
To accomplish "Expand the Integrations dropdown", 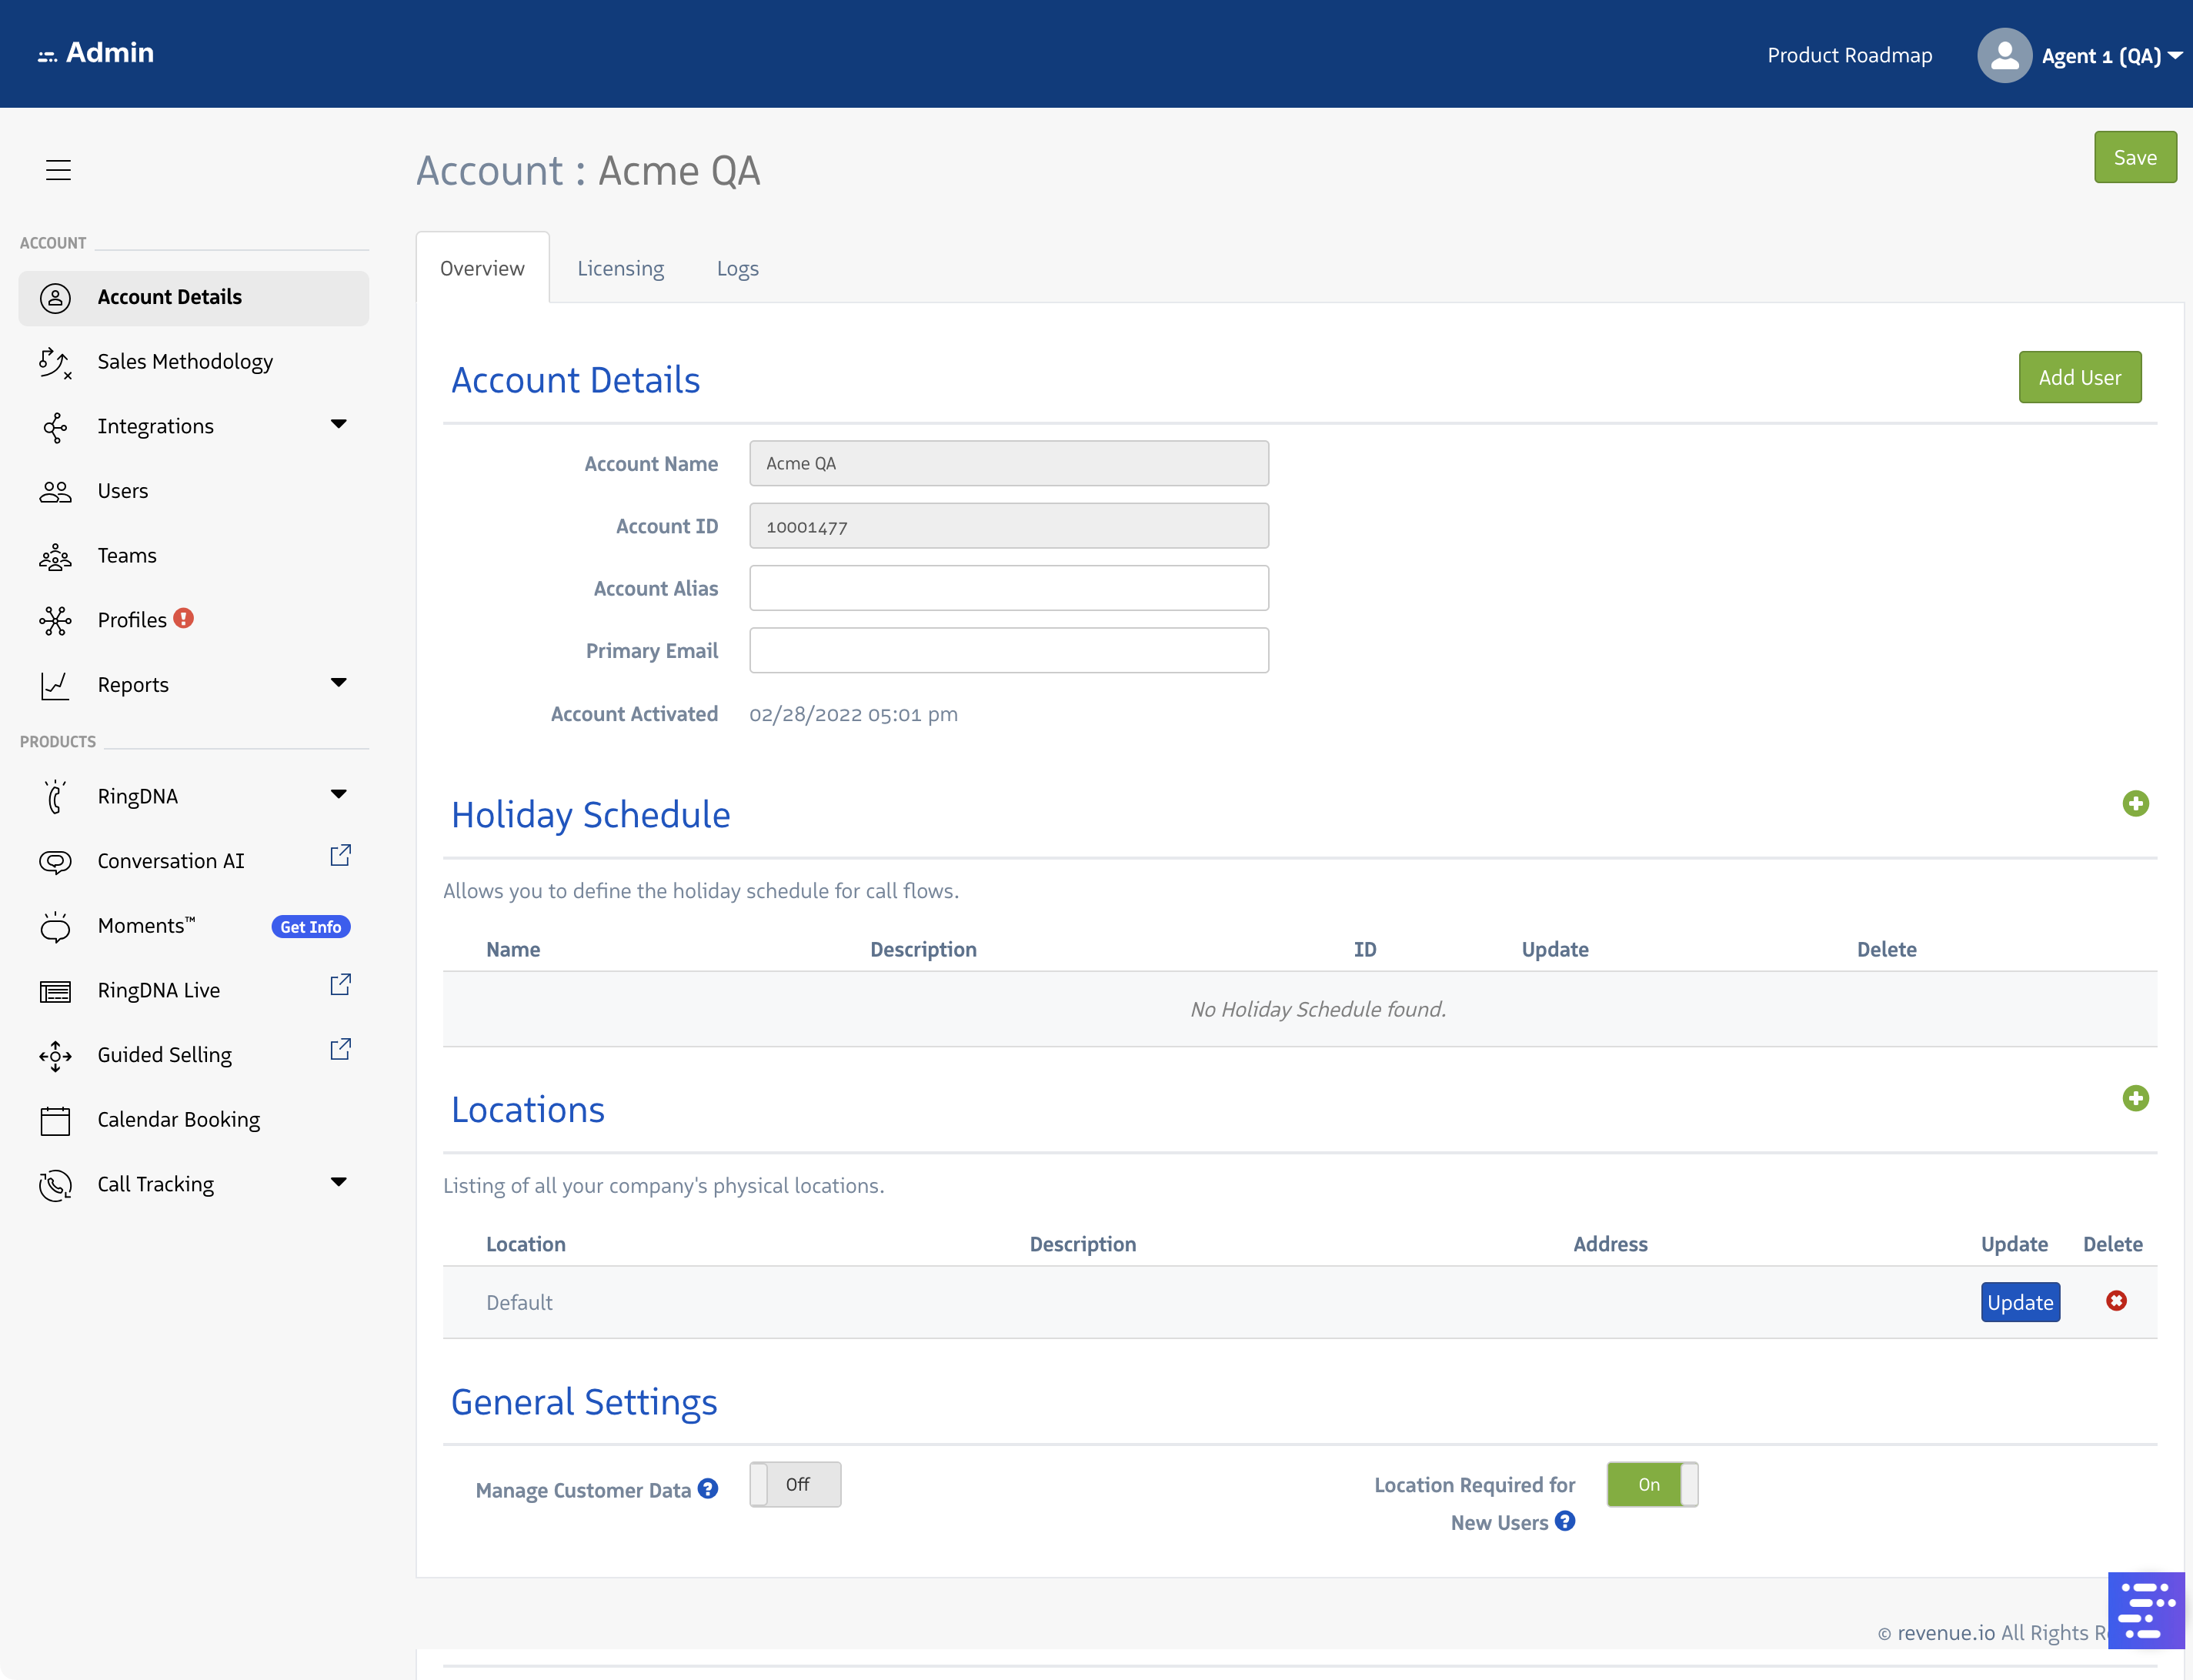I will click(x=339, y=424).
